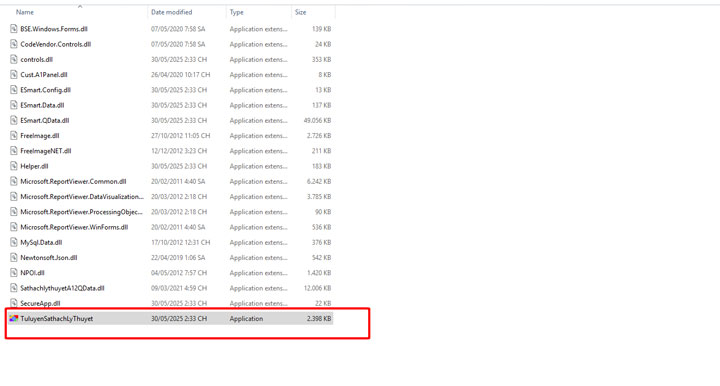Select the file name Microsoft.ReportViewer.Common.dll
Viewport: 720px width, 386px height.
(x=73, y=181)
